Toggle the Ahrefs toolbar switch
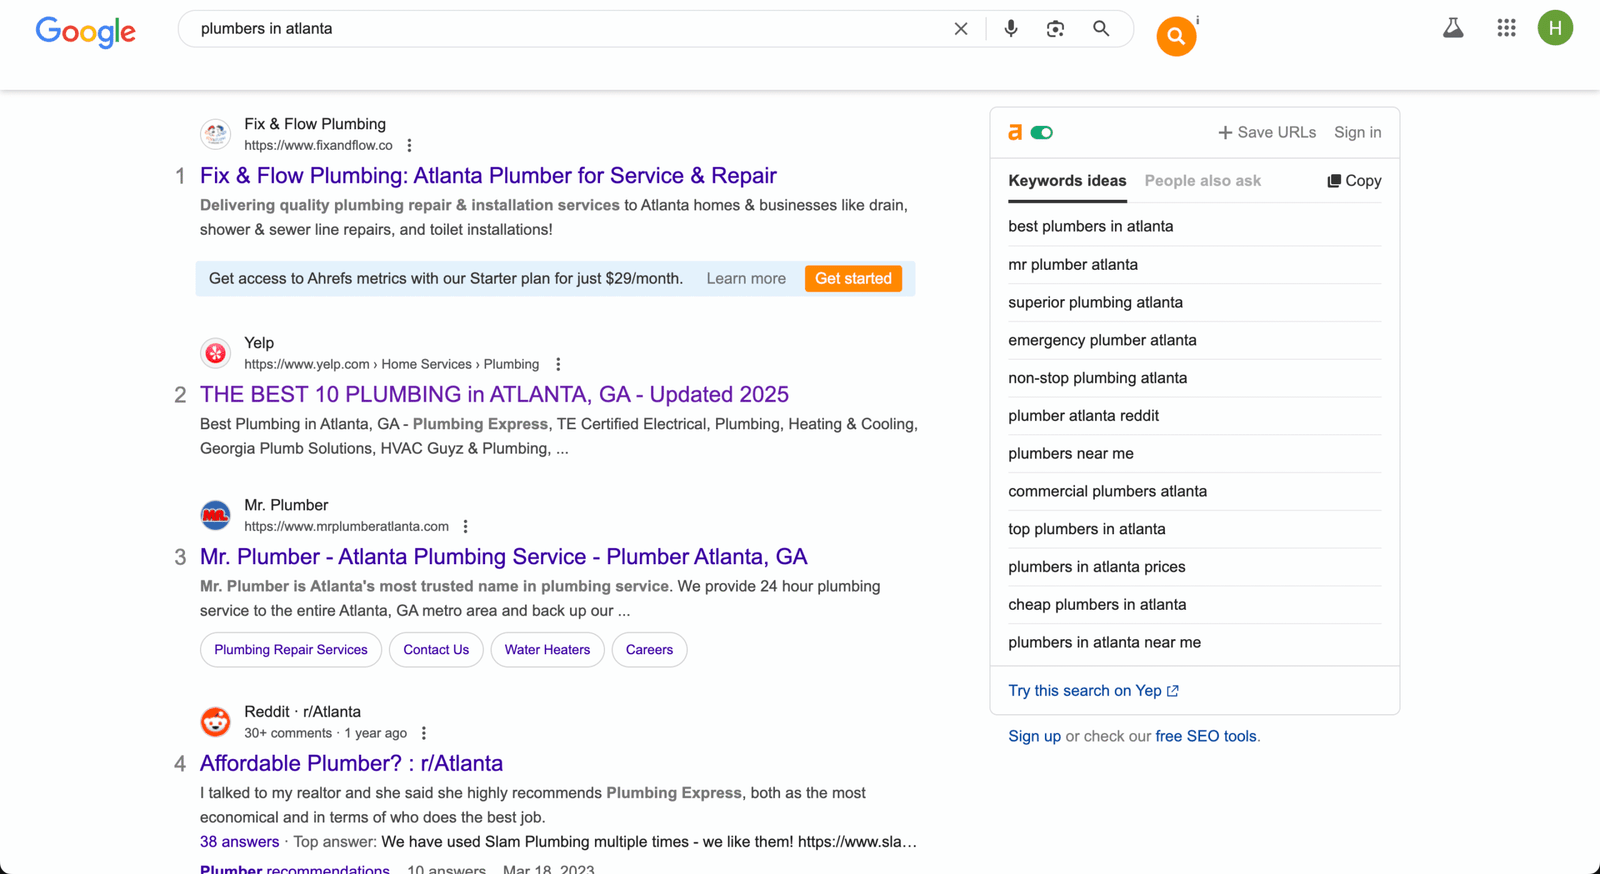Viewport: 1600px width, 874px height. (1042, 132)
